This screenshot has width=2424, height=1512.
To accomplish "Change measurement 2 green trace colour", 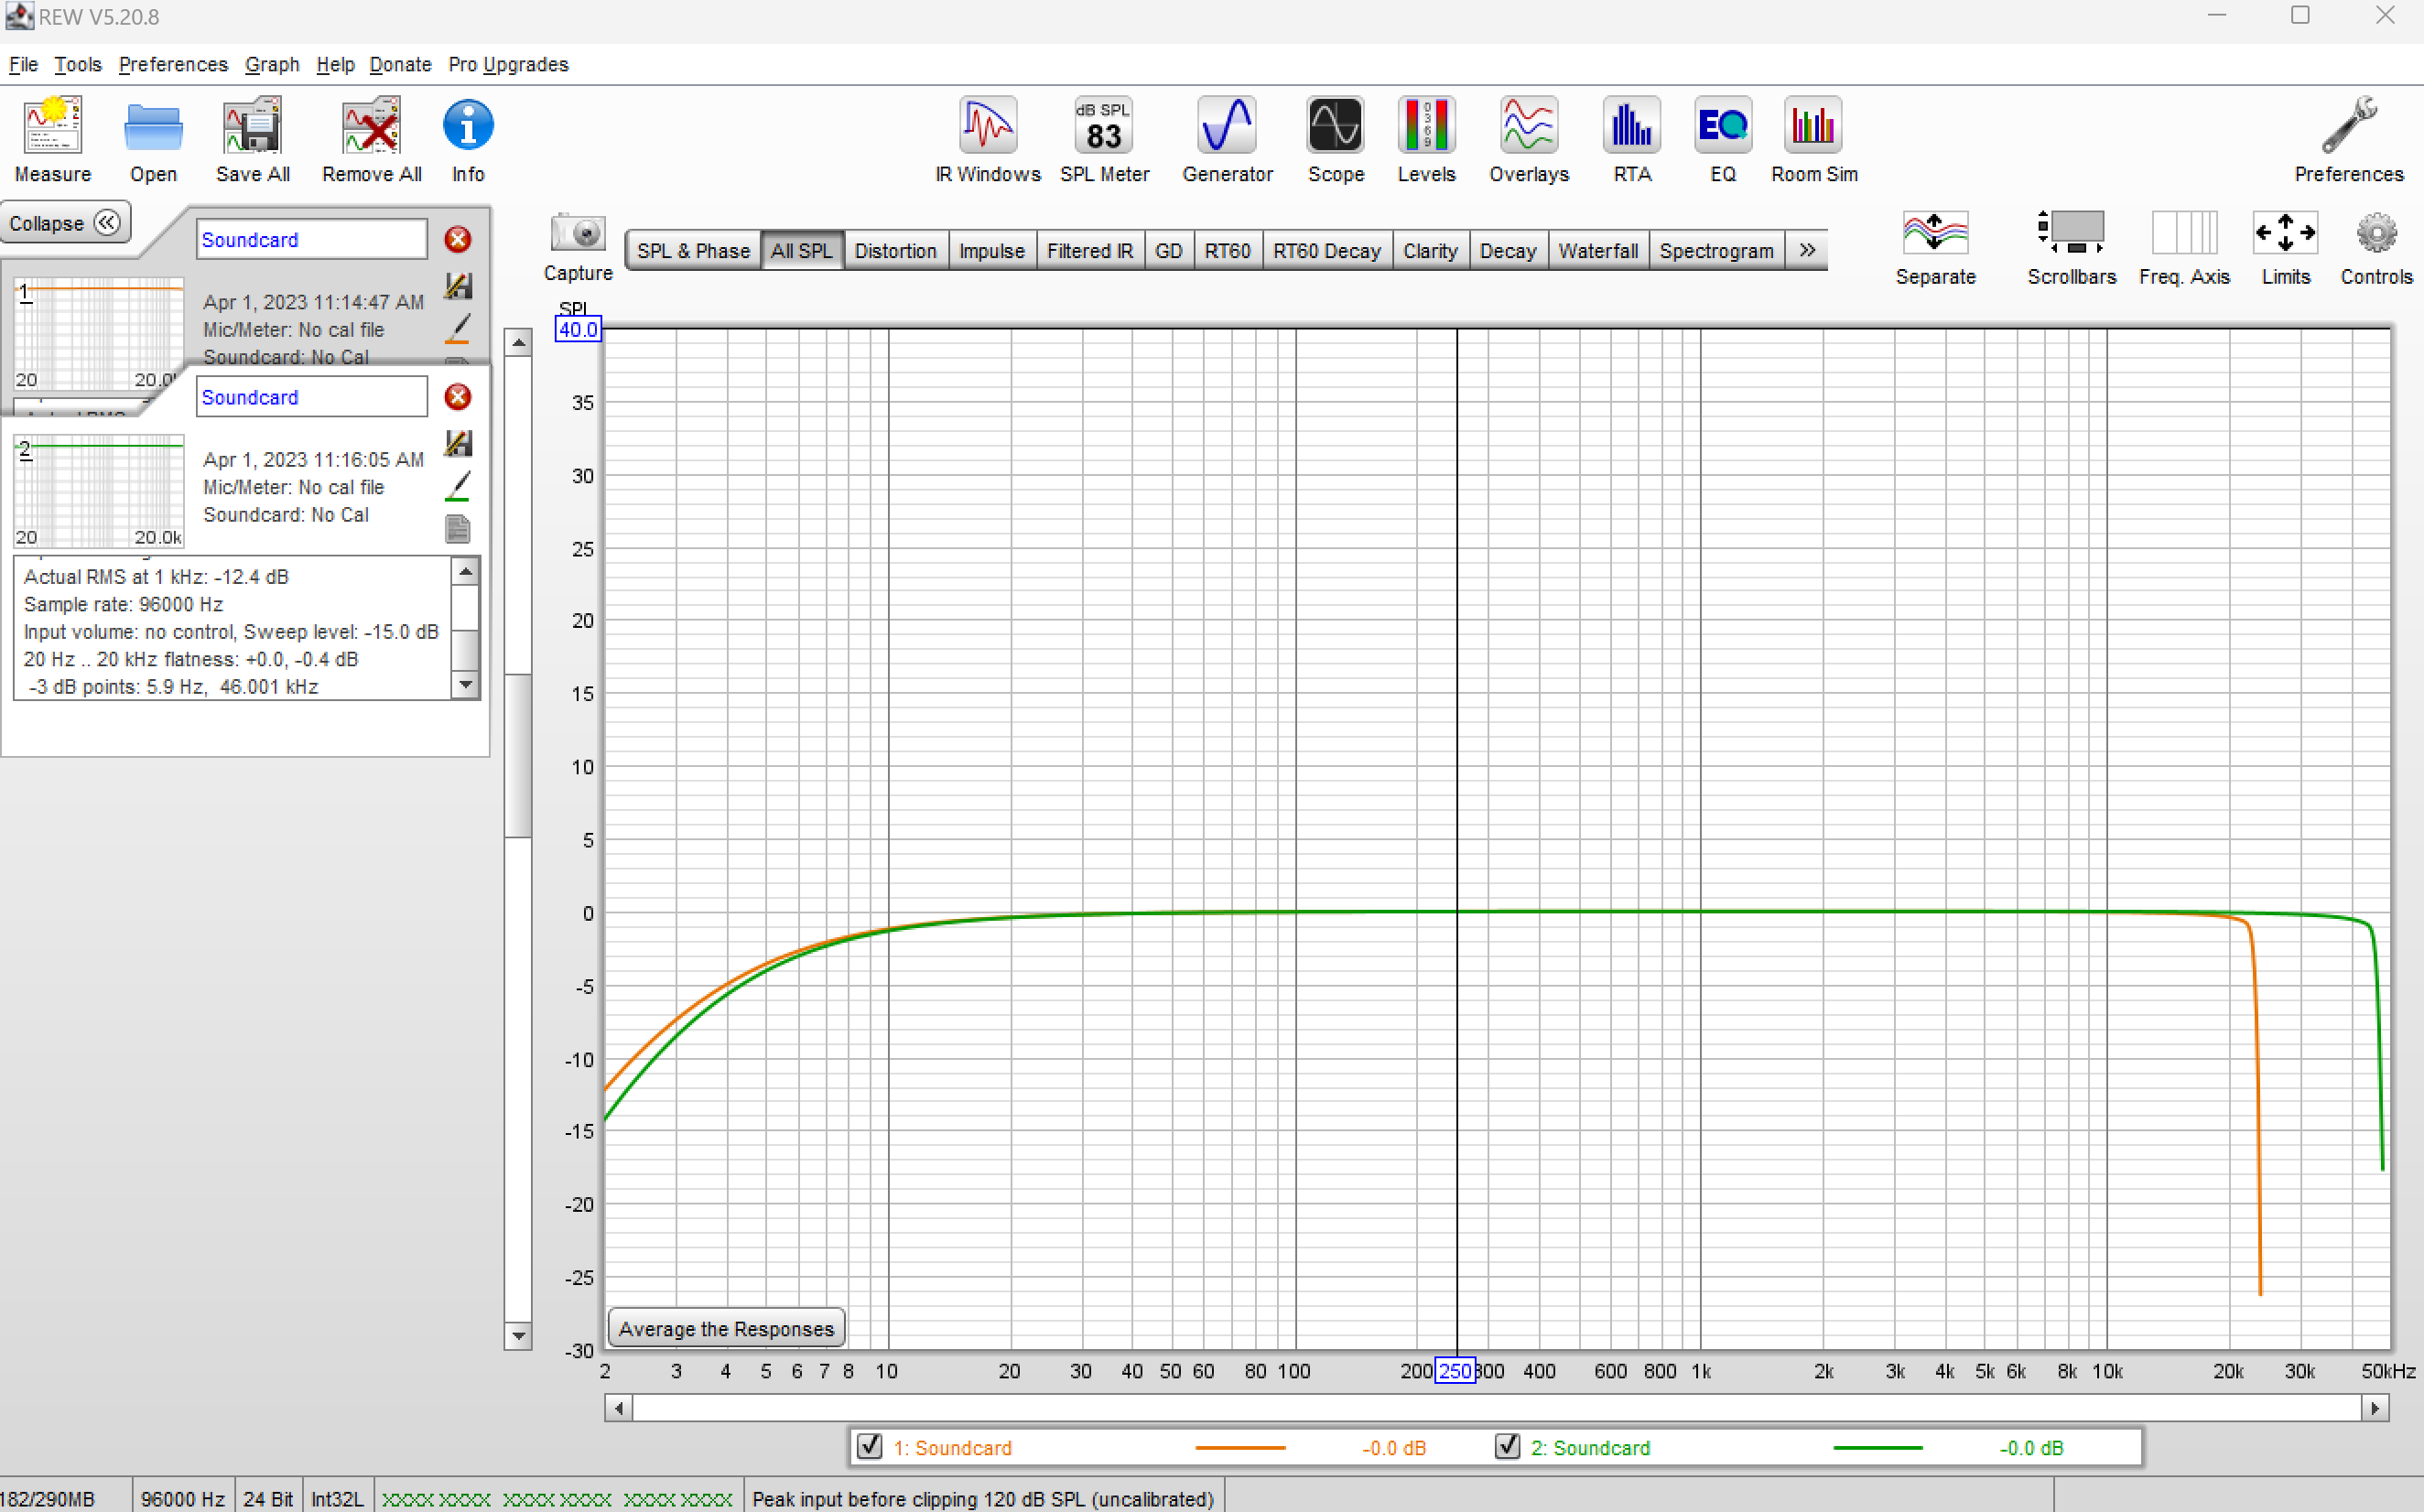I will pos(457,486).
